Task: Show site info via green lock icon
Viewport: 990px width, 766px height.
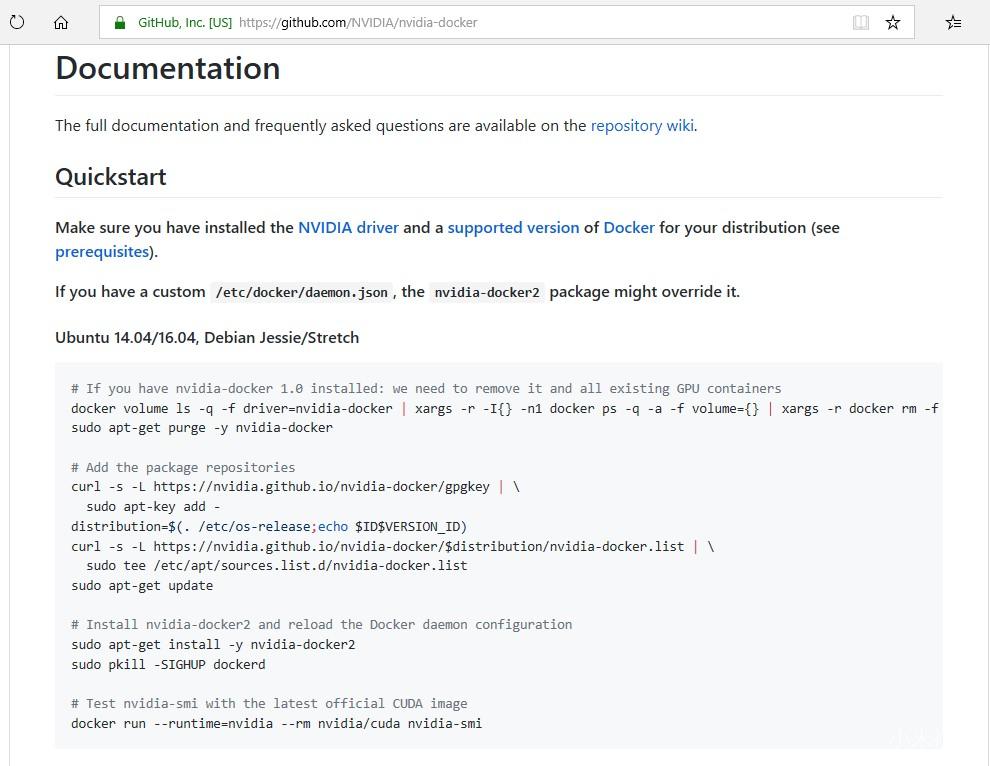Action: (120, 23)
